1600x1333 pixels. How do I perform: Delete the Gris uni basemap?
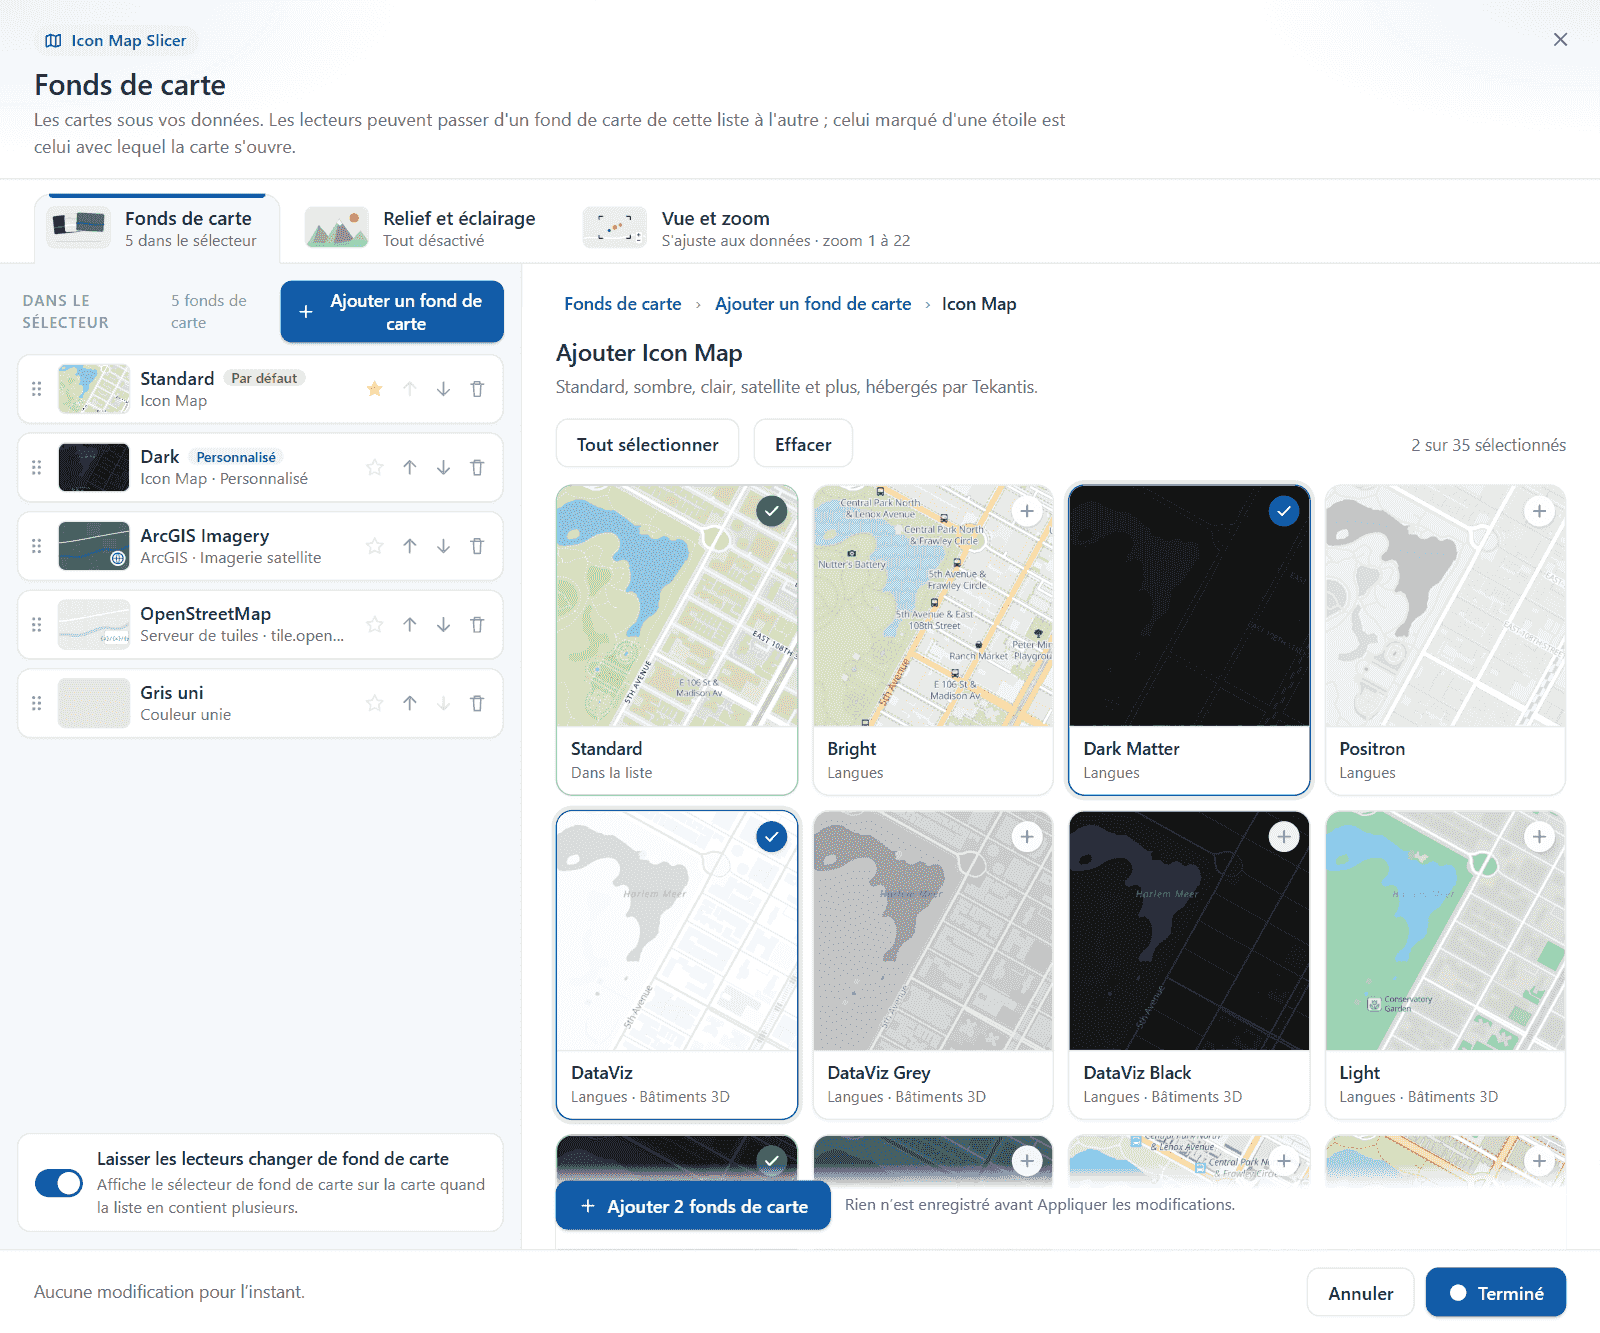pos(477,703)
